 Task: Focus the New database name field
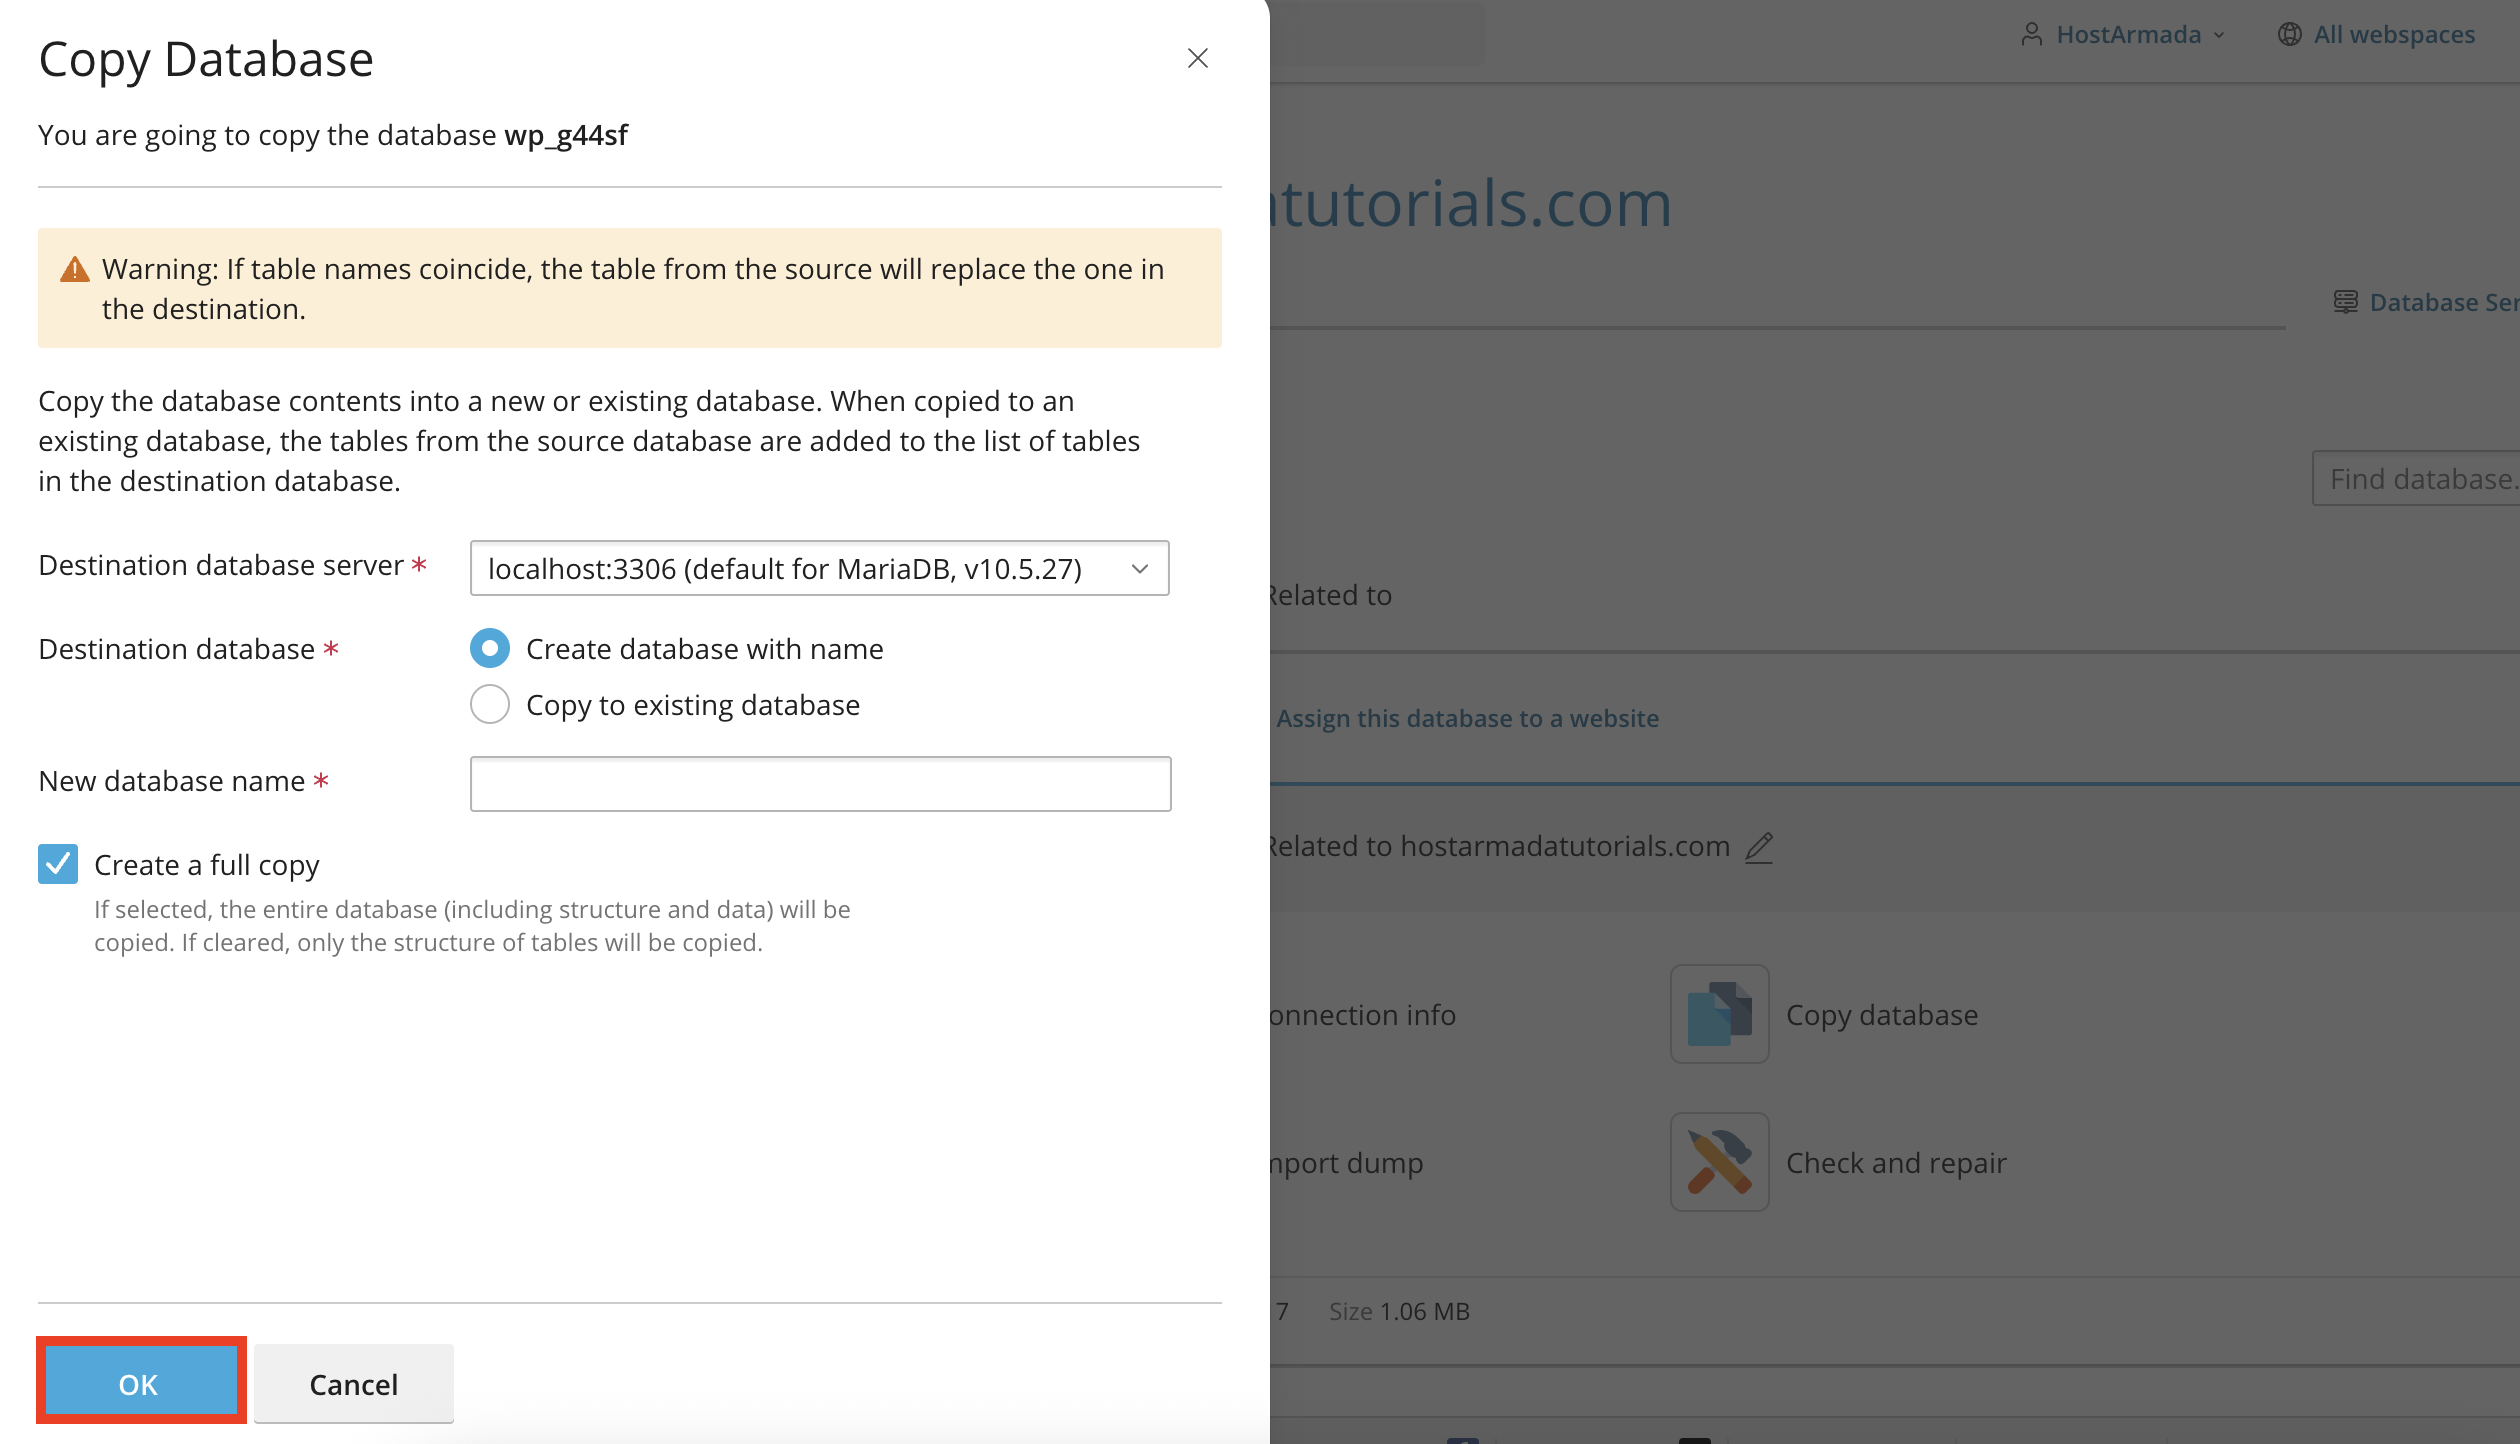click(820, 784)
